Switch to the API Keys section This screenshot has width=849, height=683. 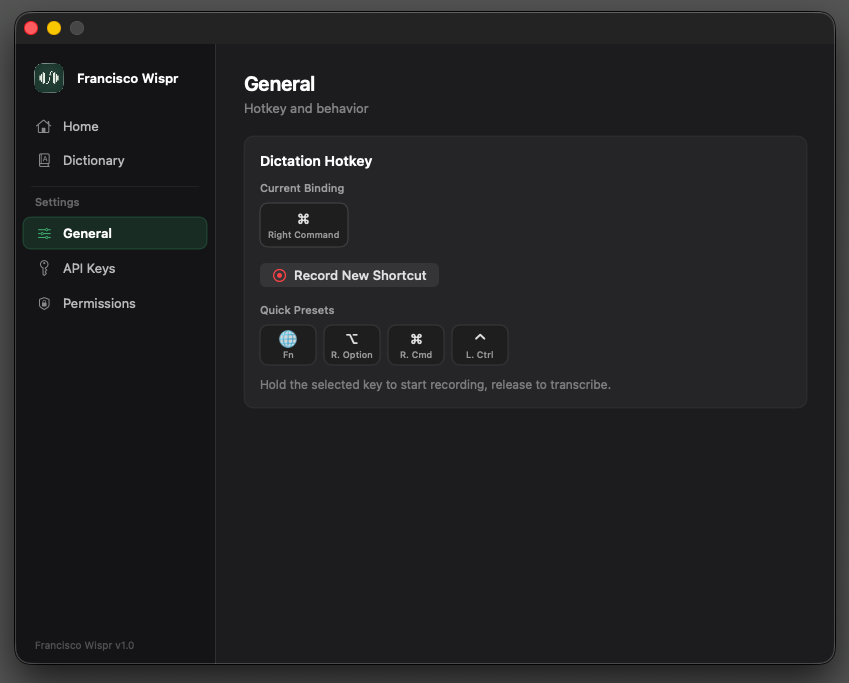click(x=89, y=268)
